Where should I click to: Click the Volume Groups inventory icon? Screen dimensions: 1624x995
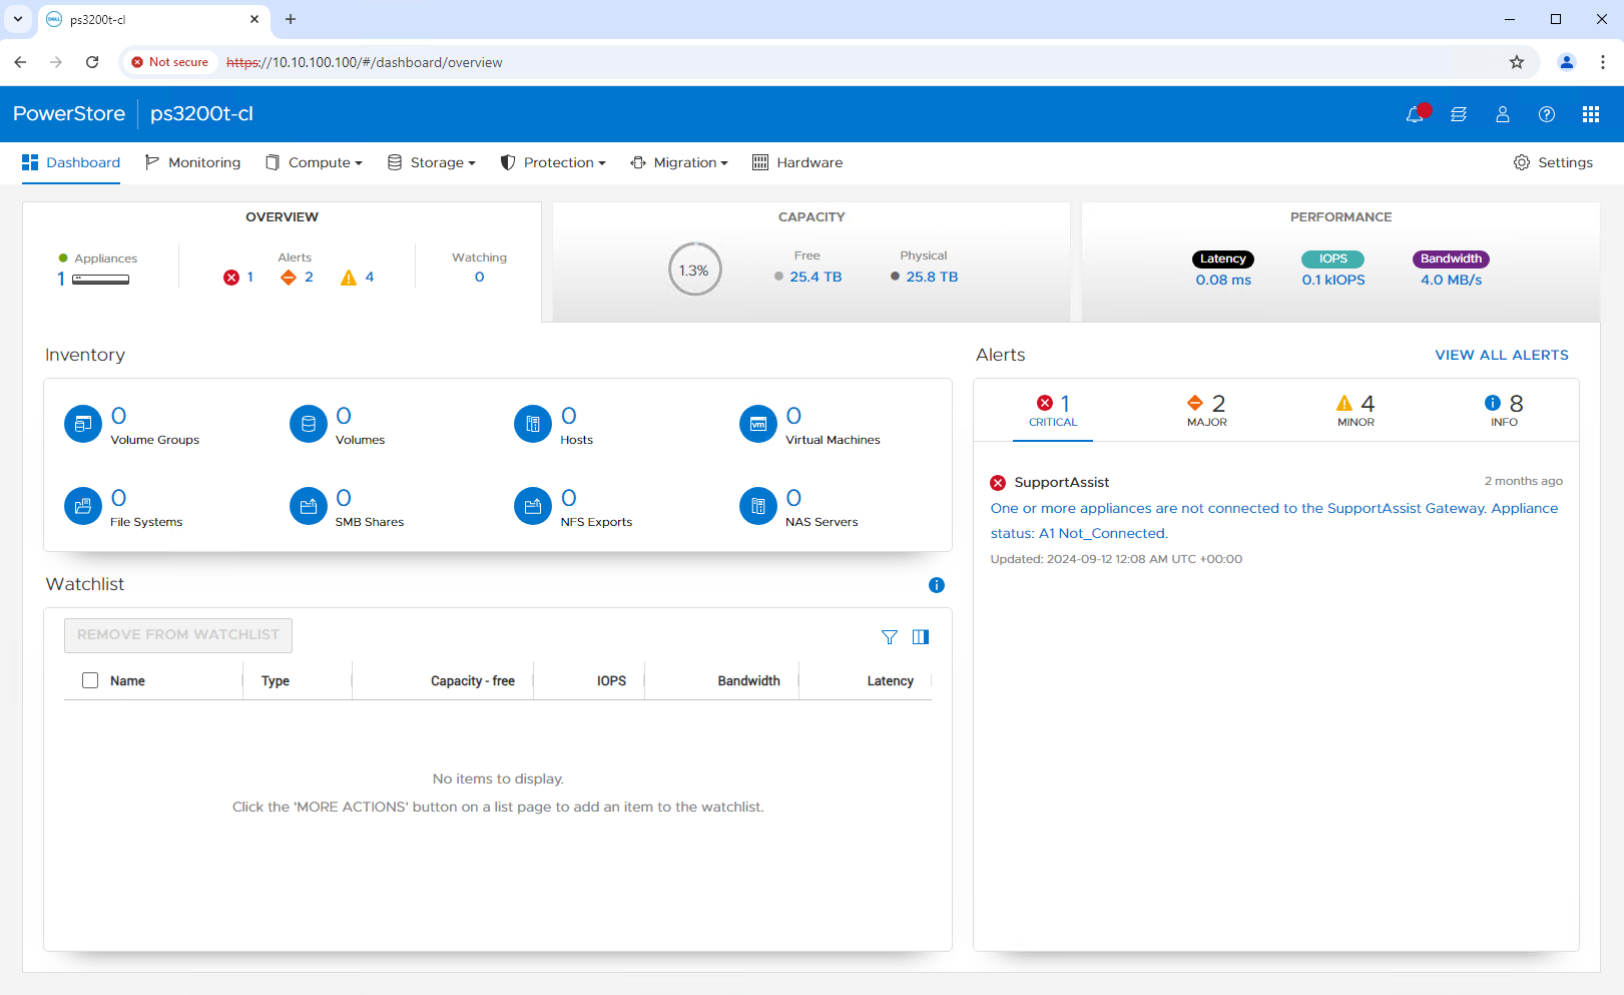point(83,424)
